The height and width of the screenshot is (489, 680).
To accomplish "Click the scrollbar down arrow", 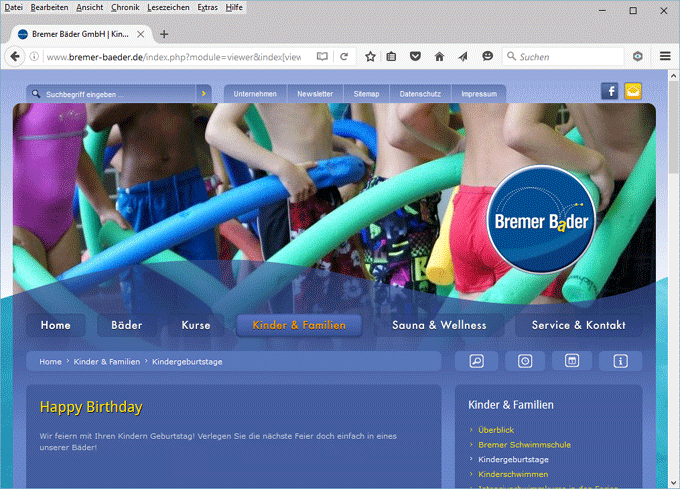I will (673, 482).
